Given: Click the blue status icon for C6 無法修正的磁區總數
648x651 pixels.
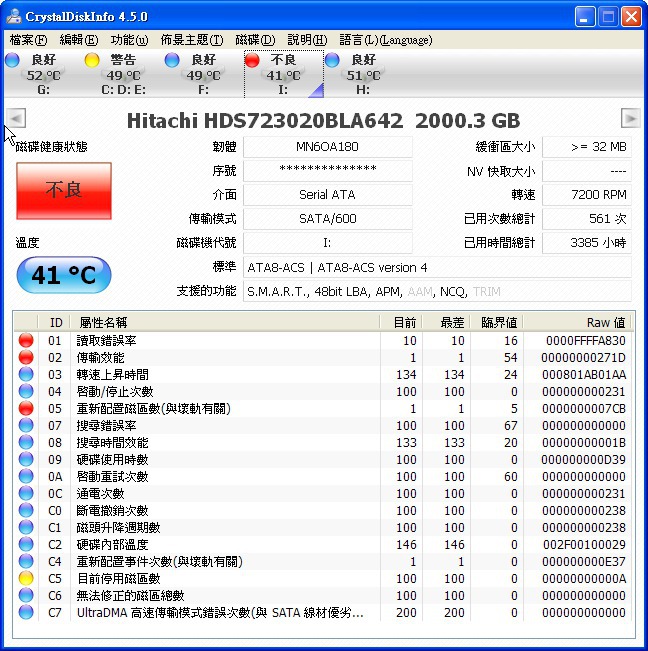Looking at the screenshot, I should point(26,595).
